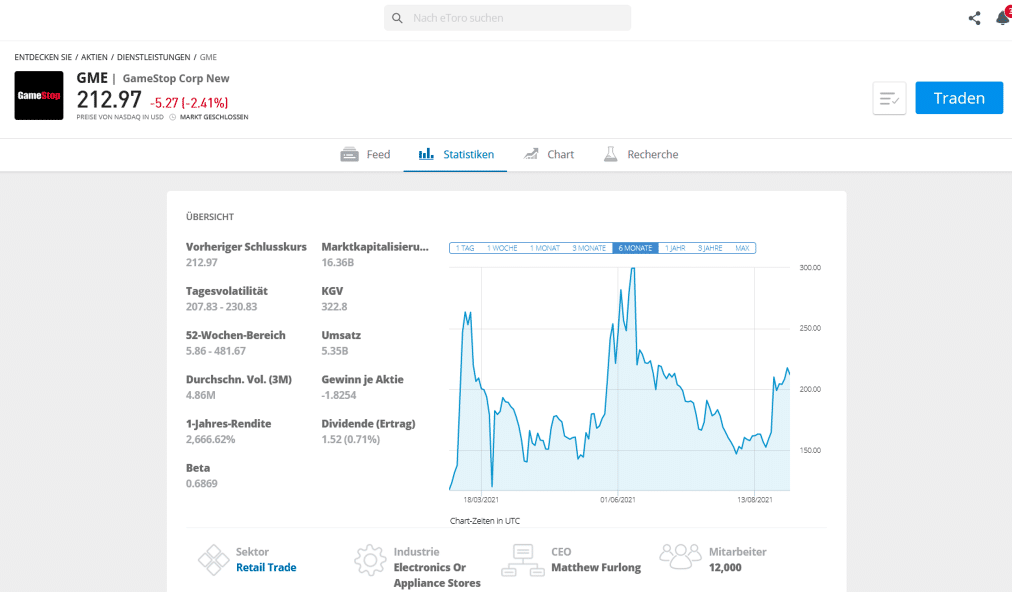Click the Beta value 0.6869
Screen dimensions: 1012x592
[x=201, y=484]
